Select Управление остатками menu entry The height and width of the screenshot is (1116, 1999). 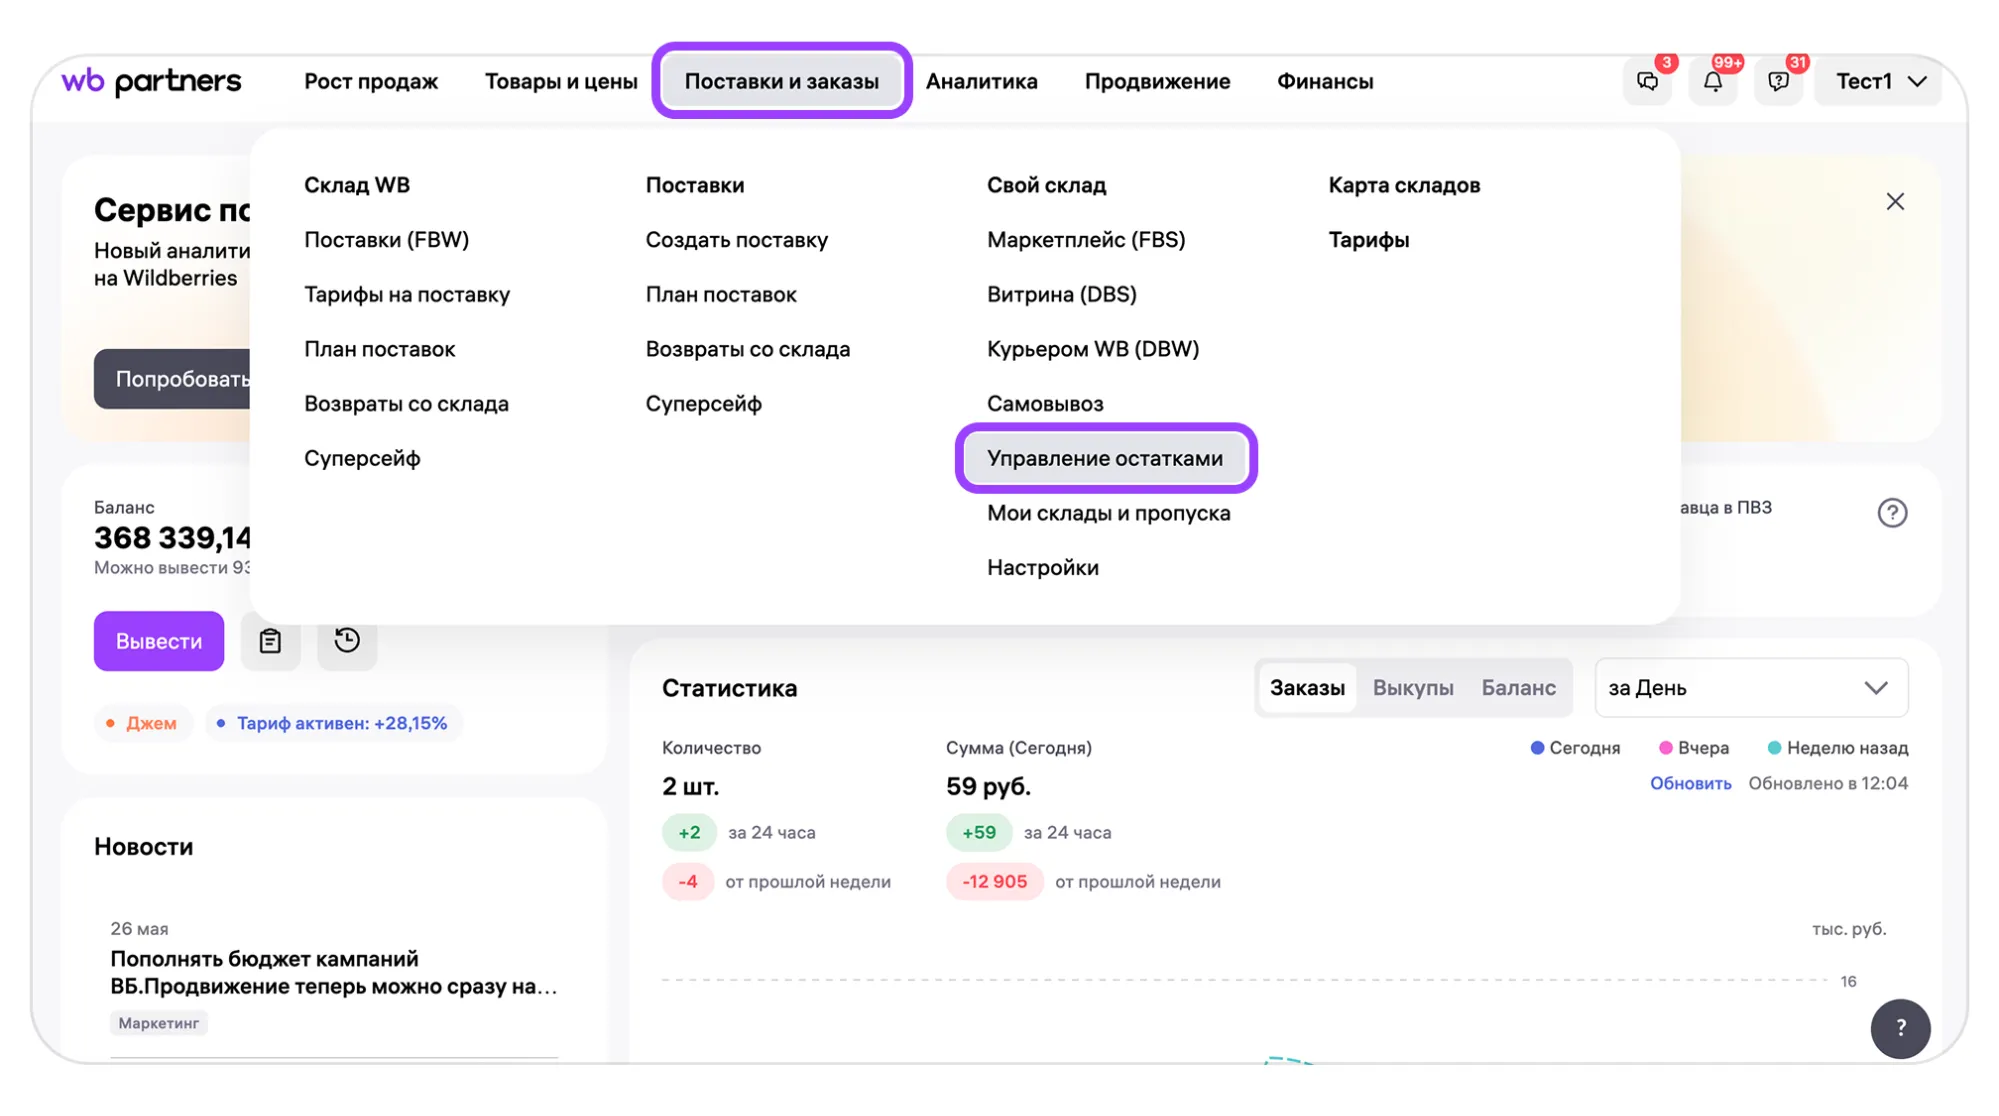[x=1104, y=458]
